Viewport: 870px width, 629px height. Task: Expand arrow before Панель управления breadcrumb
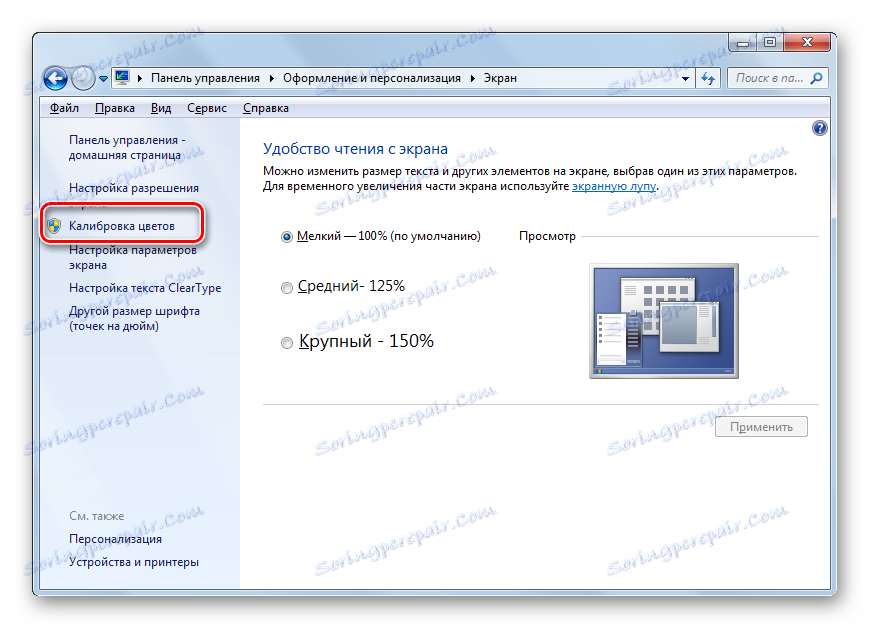[140, 78]
